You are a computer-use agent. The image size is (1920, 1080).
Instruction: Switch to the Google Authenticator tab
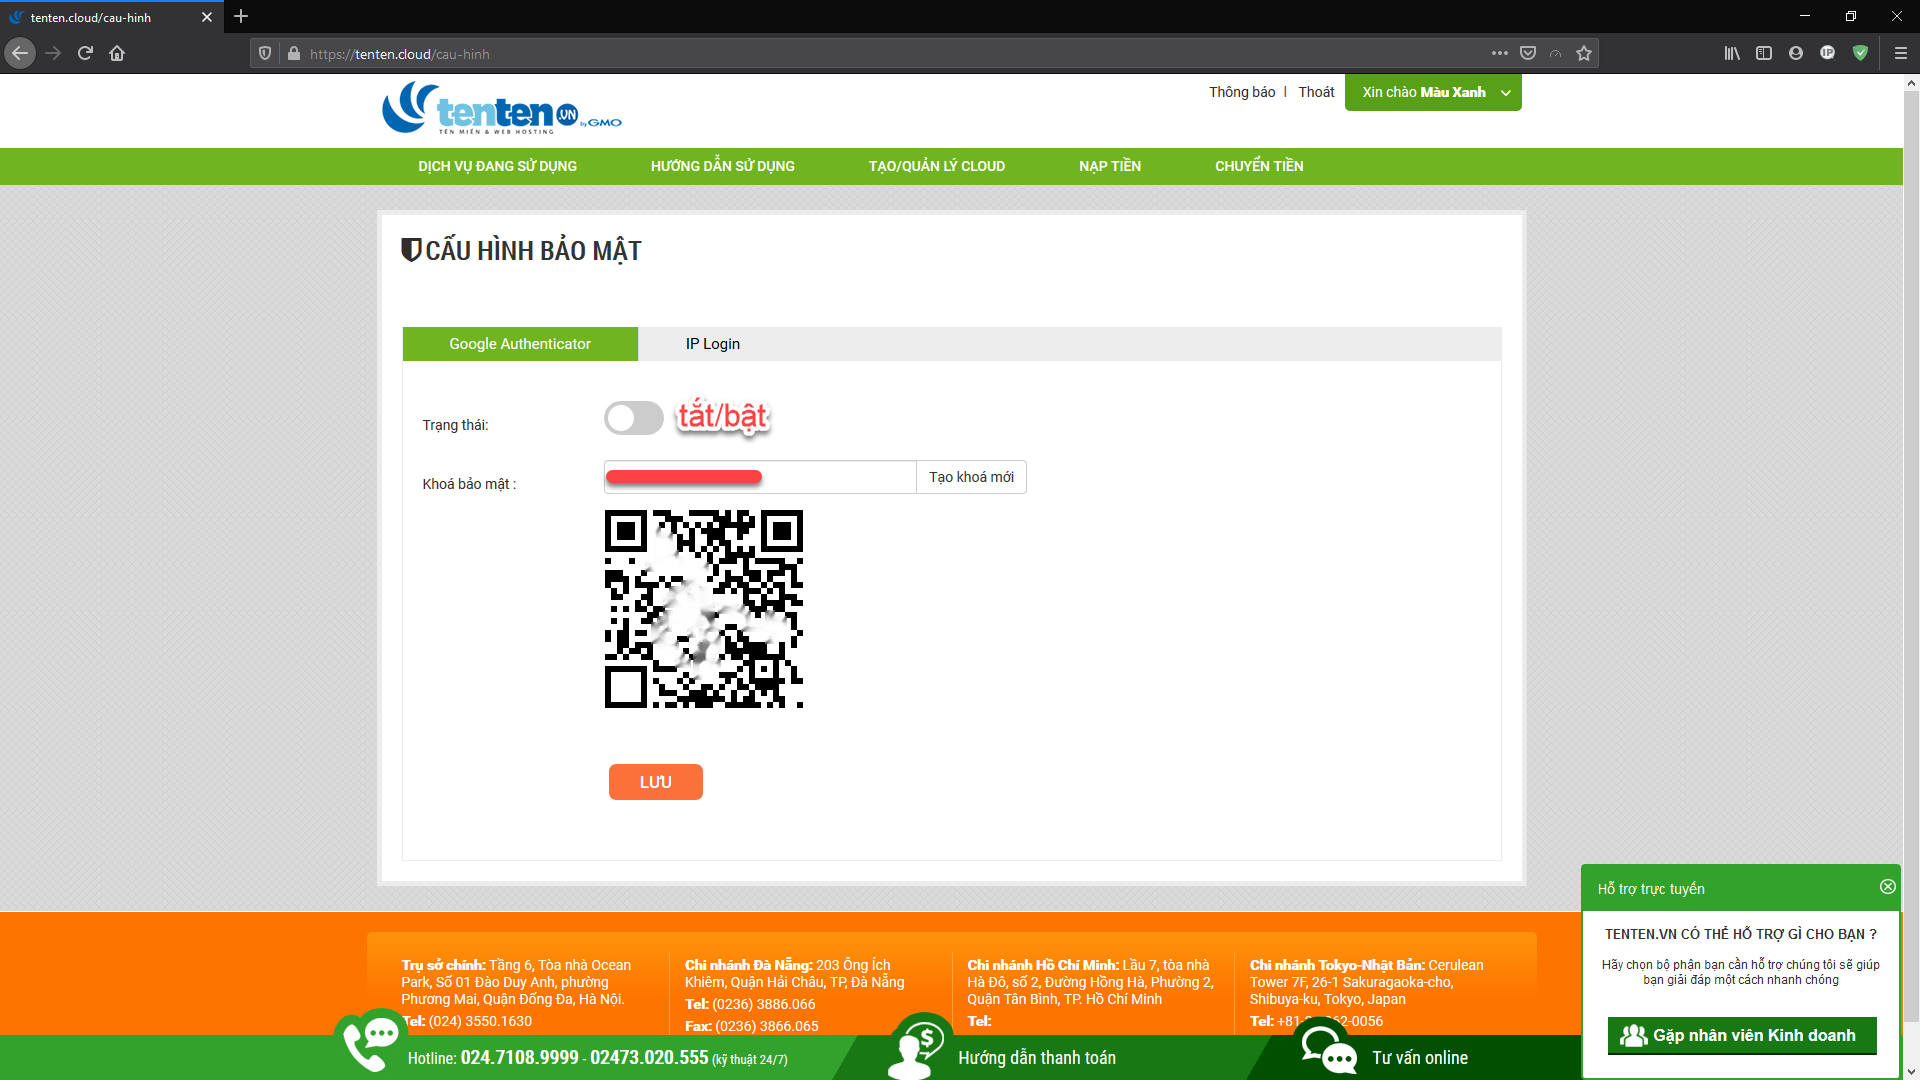click(x=520, y=344)
